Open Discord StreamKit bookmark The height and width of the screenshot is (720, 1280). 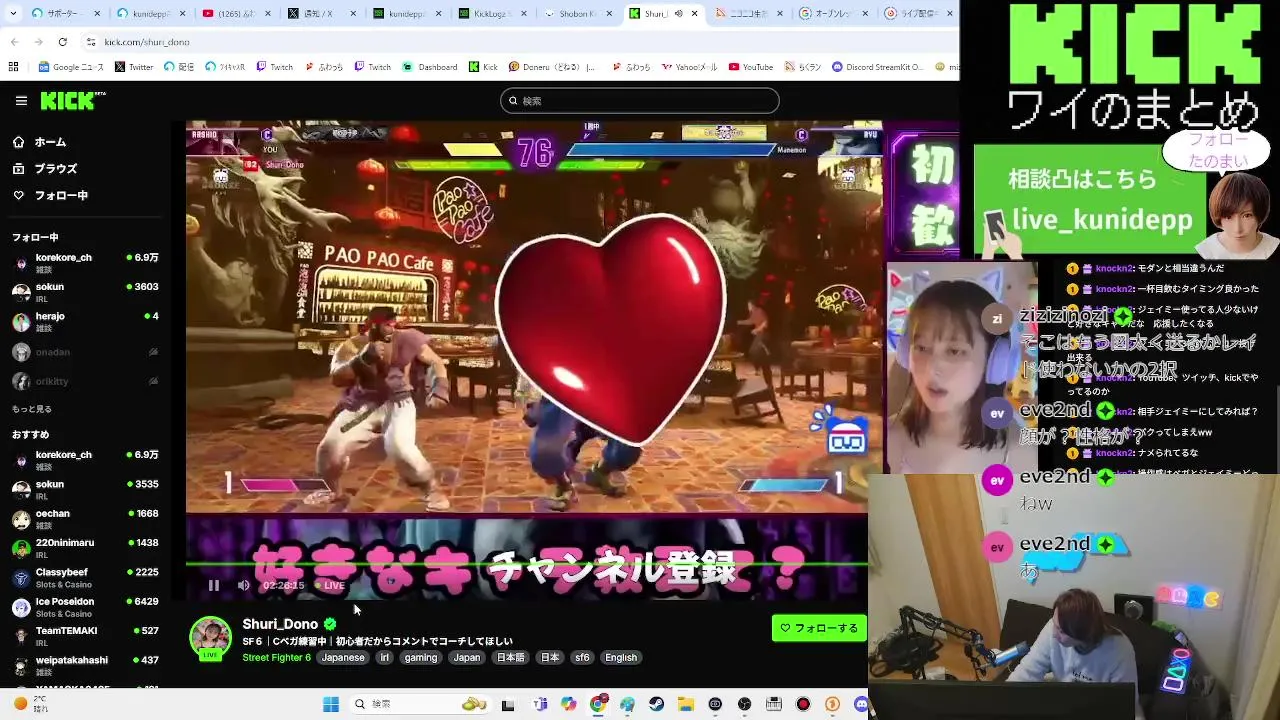[878, 67]
